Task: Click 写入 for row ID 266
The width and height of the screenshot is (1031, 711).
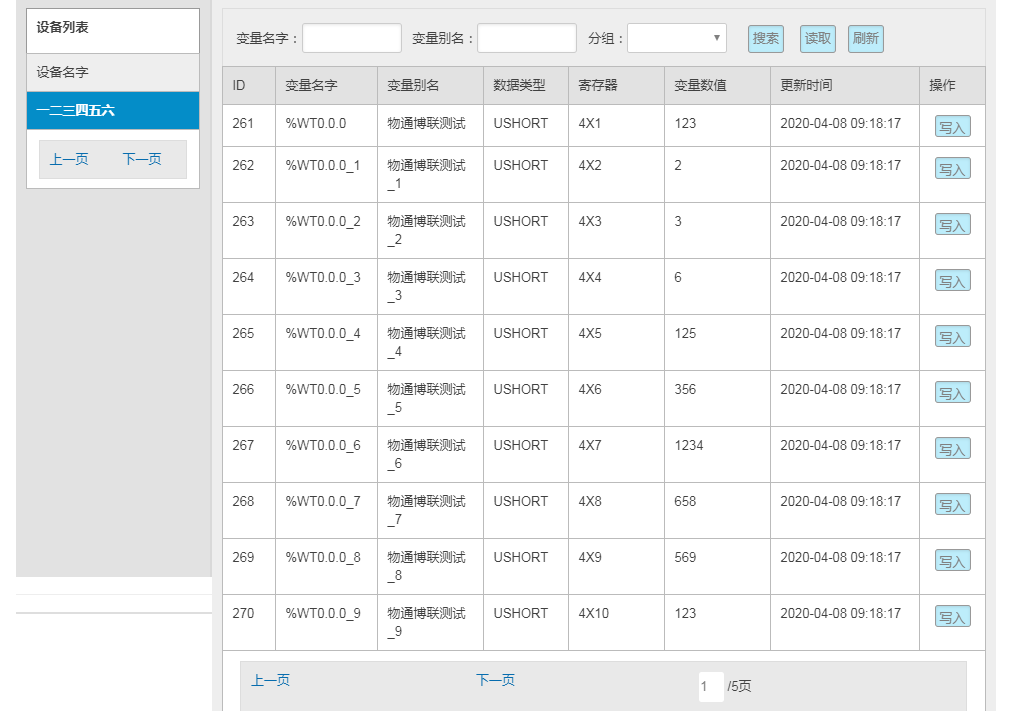Action: click(952, 393)
